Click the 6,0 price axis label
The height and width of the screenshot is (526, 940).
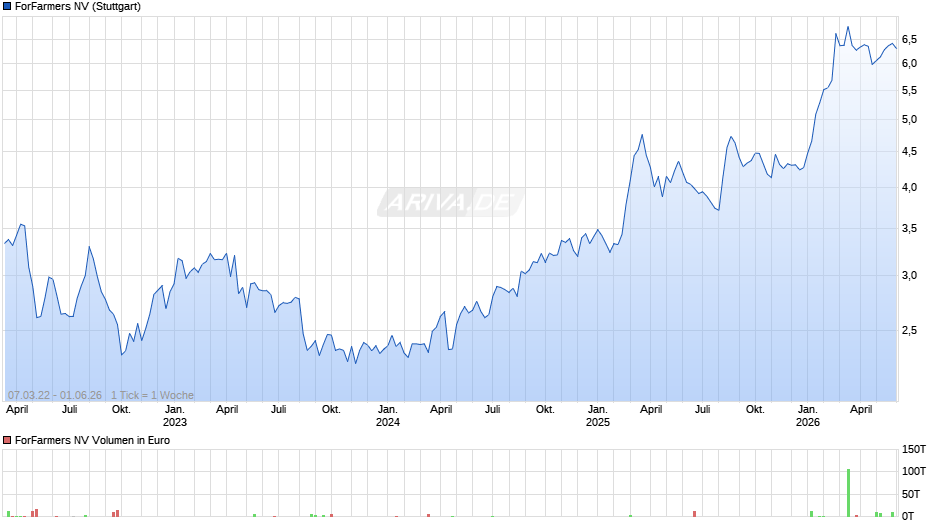[x=909, y=64]
